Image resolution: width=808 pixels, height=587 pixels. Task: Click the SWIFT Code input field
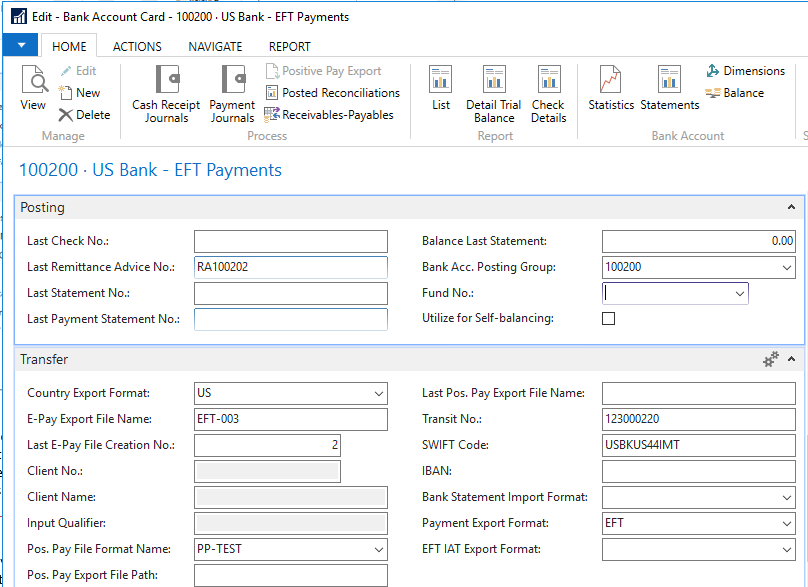(x=698, y=445)
